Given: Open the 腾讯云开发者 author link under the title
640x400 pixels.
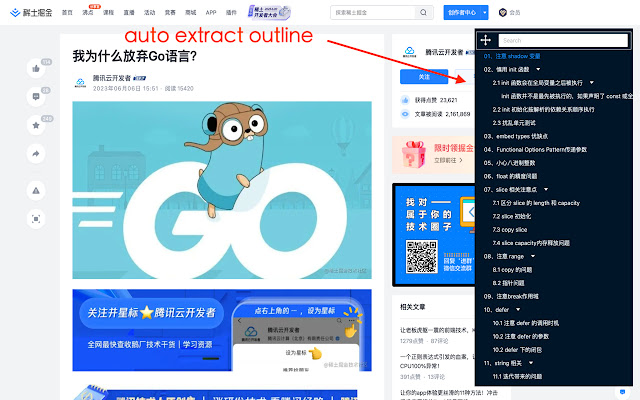Looking at the screenshot, I should [x=111, y=78].
